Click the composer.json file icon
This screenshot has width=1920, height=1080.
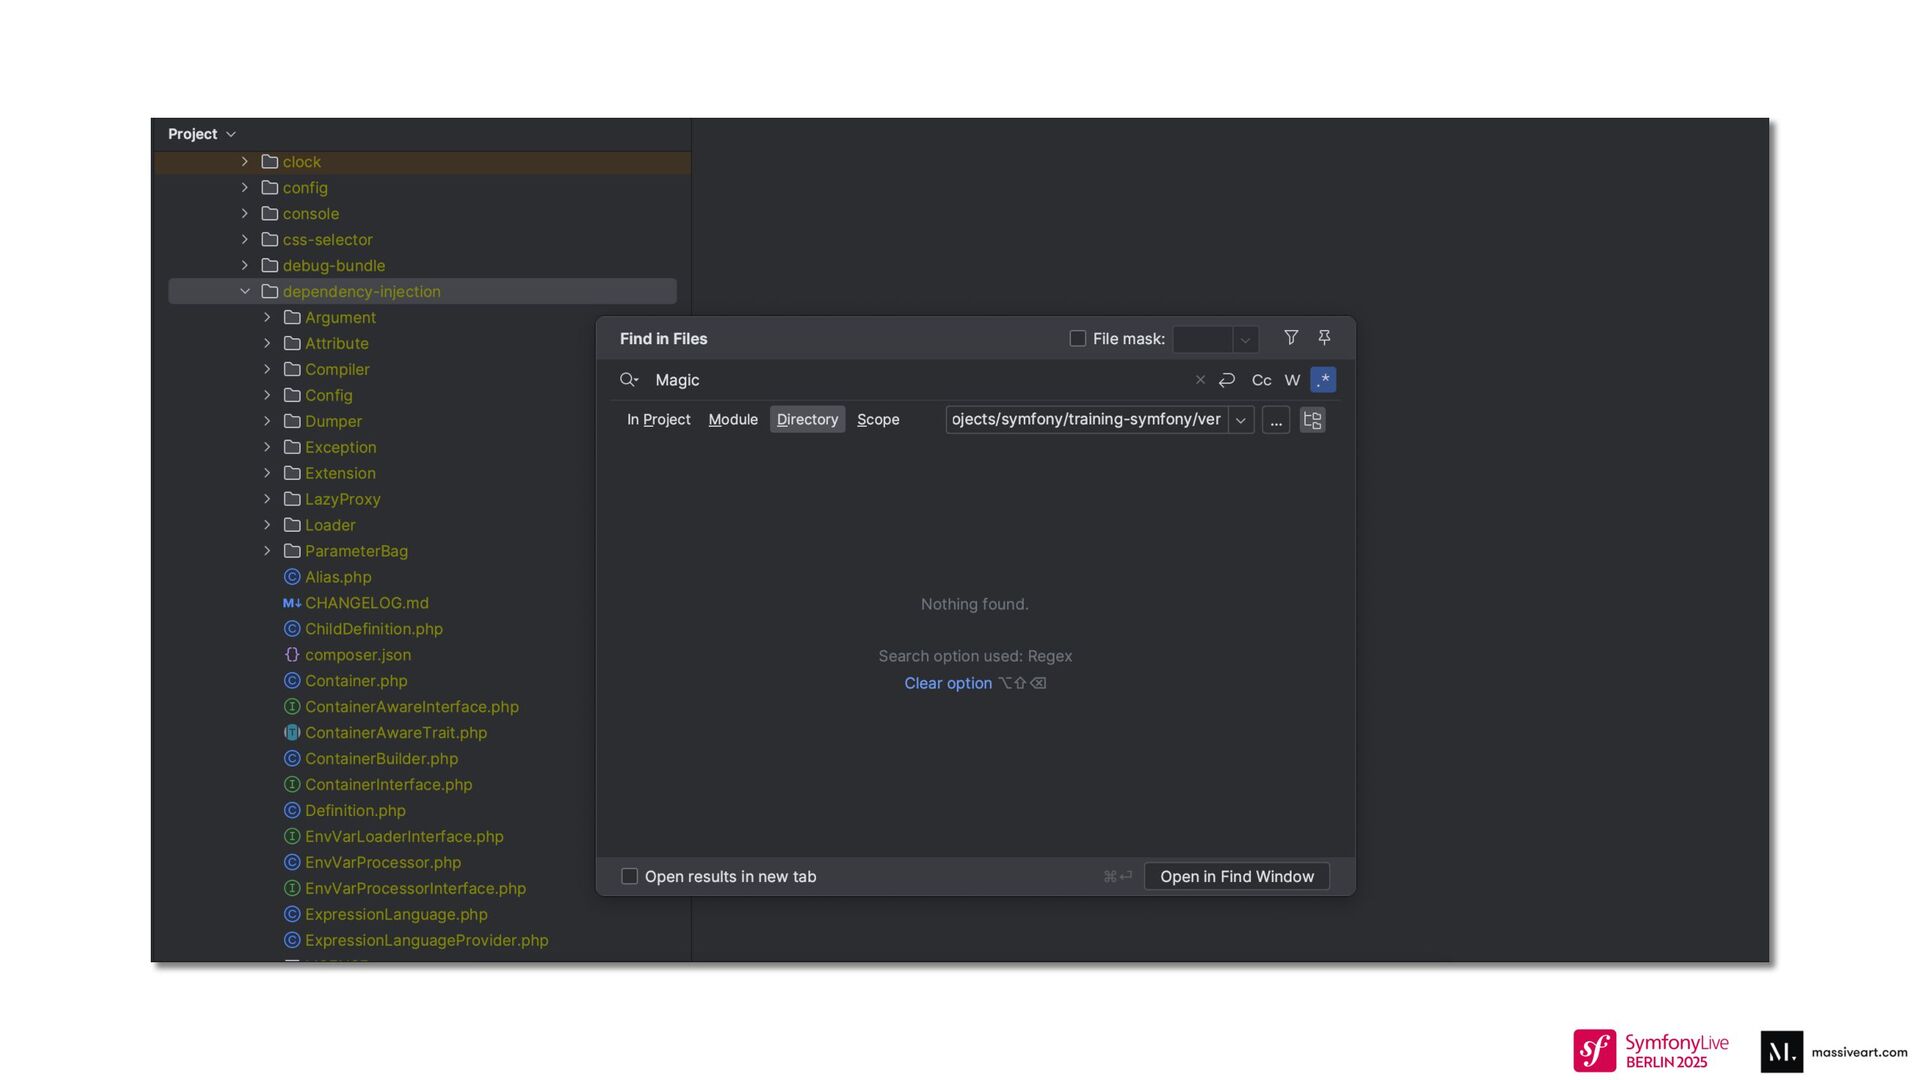tap(292, 655)
